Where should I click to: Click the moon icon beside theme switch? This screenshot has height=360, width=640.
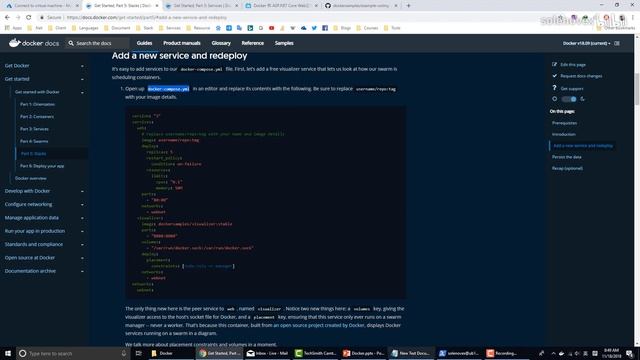coord(582,99)
